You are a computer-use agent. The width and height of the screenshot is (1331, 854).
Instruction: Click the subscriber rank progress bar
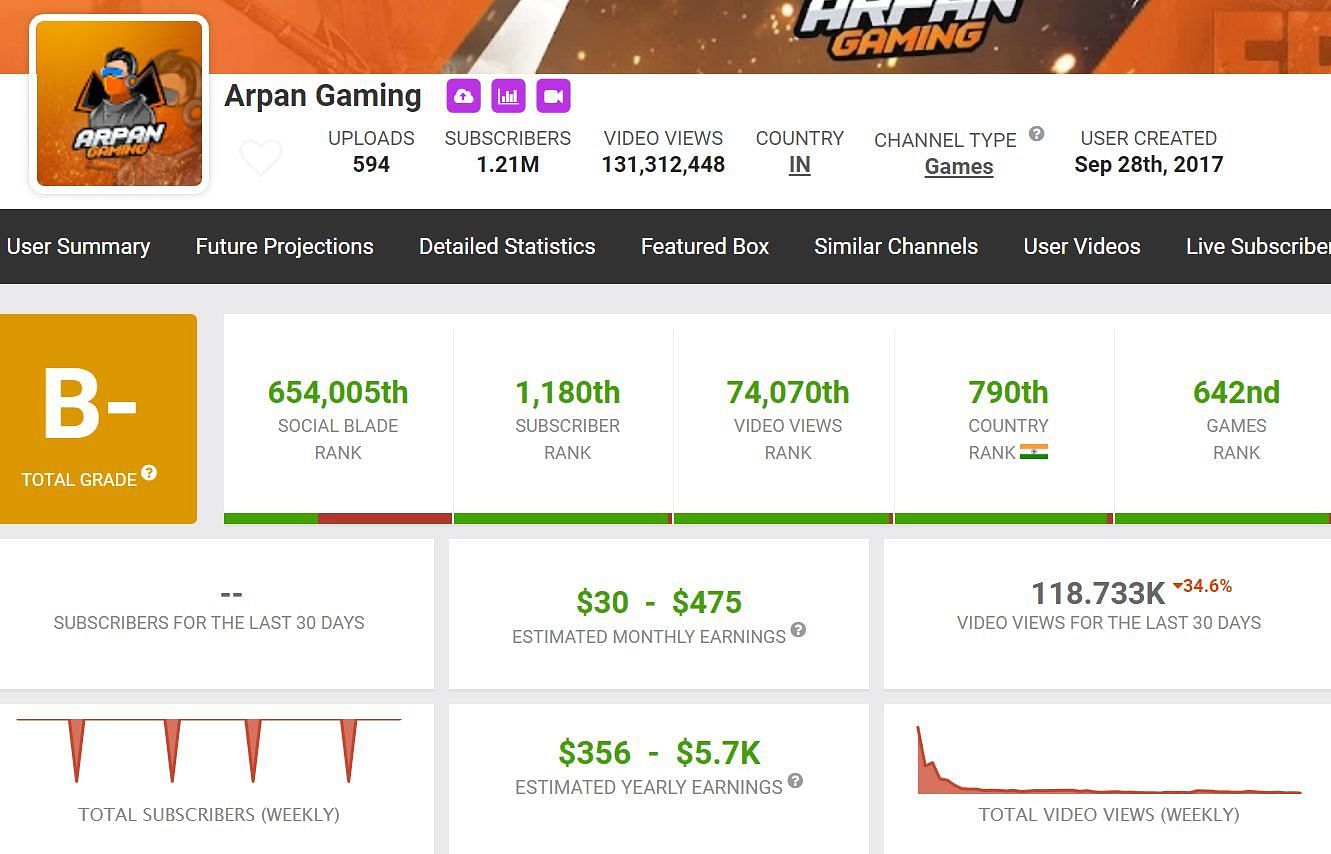[x=563, y=519]
